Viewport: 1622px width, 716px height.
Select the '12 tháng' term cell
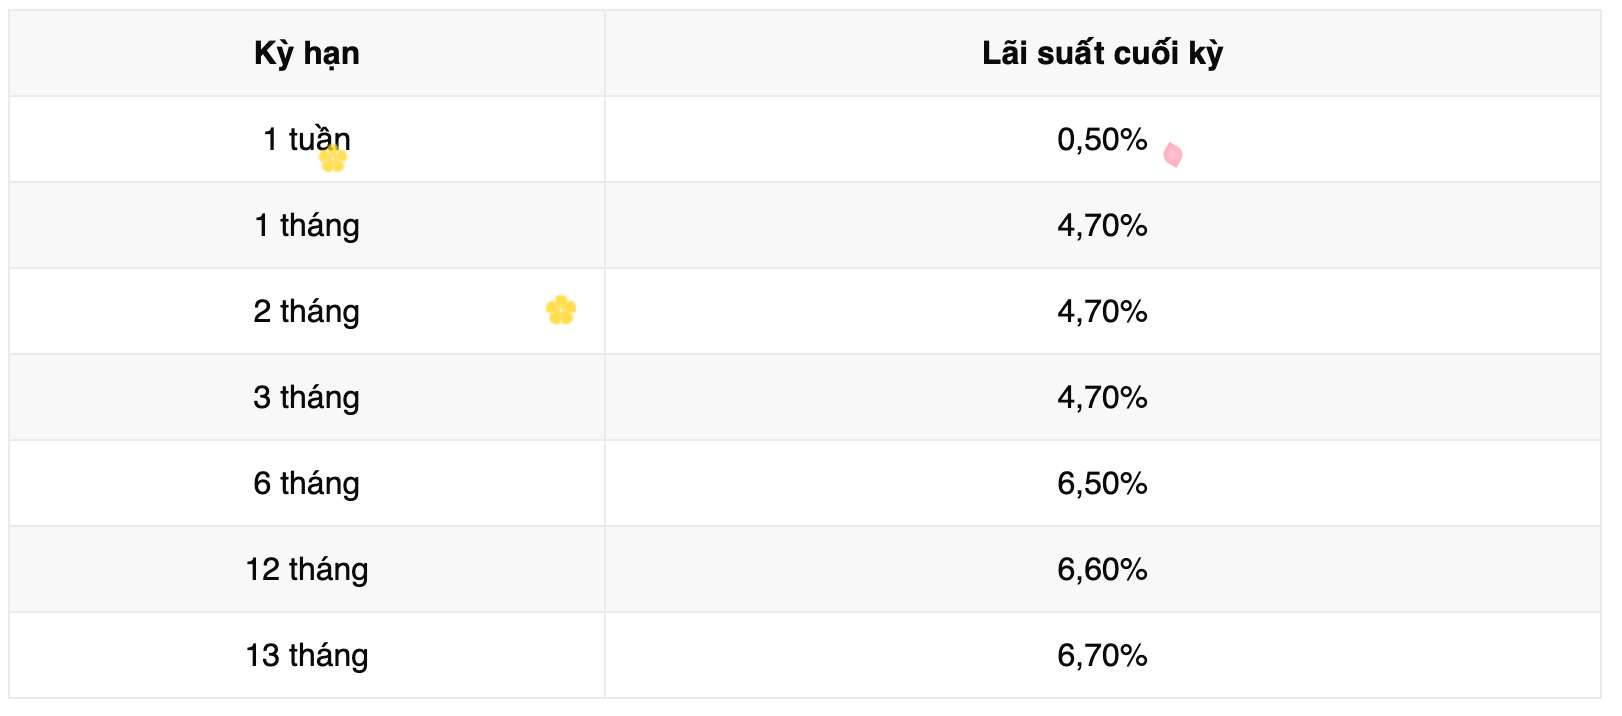pyautogui.click(x=306, y=569)
